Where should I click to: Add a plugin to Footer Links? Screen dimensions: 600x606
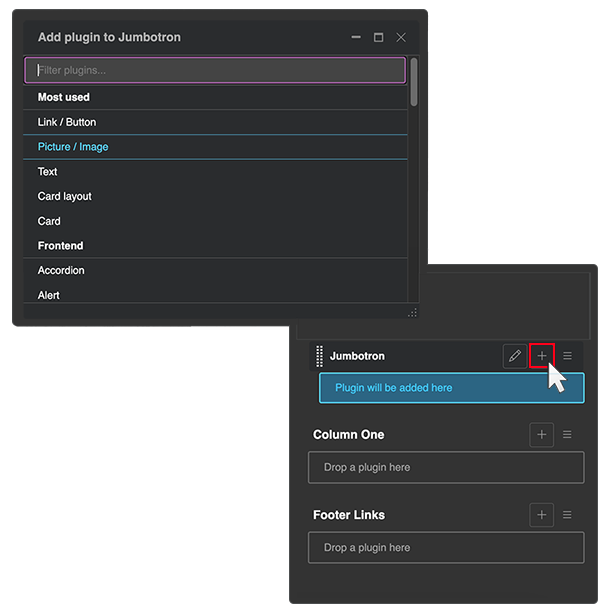pos(541,515)
